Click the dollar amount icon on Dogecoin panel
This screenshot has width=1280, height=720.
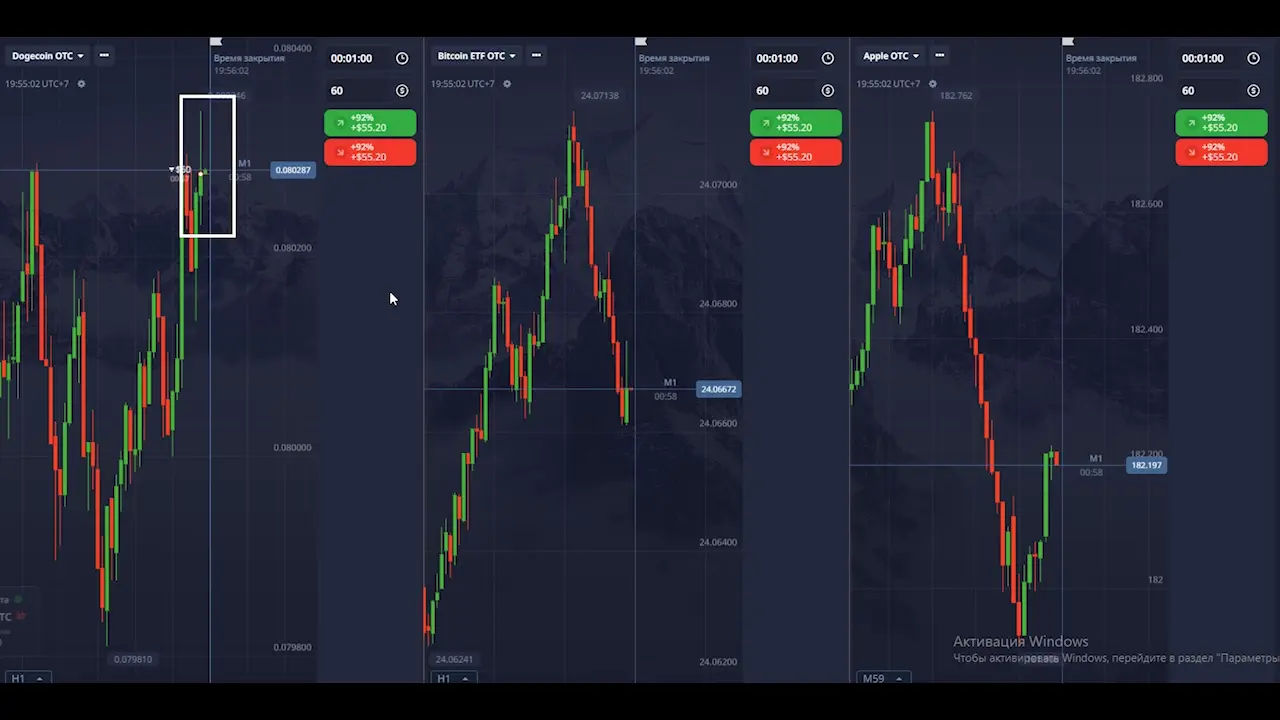(402, 91)
